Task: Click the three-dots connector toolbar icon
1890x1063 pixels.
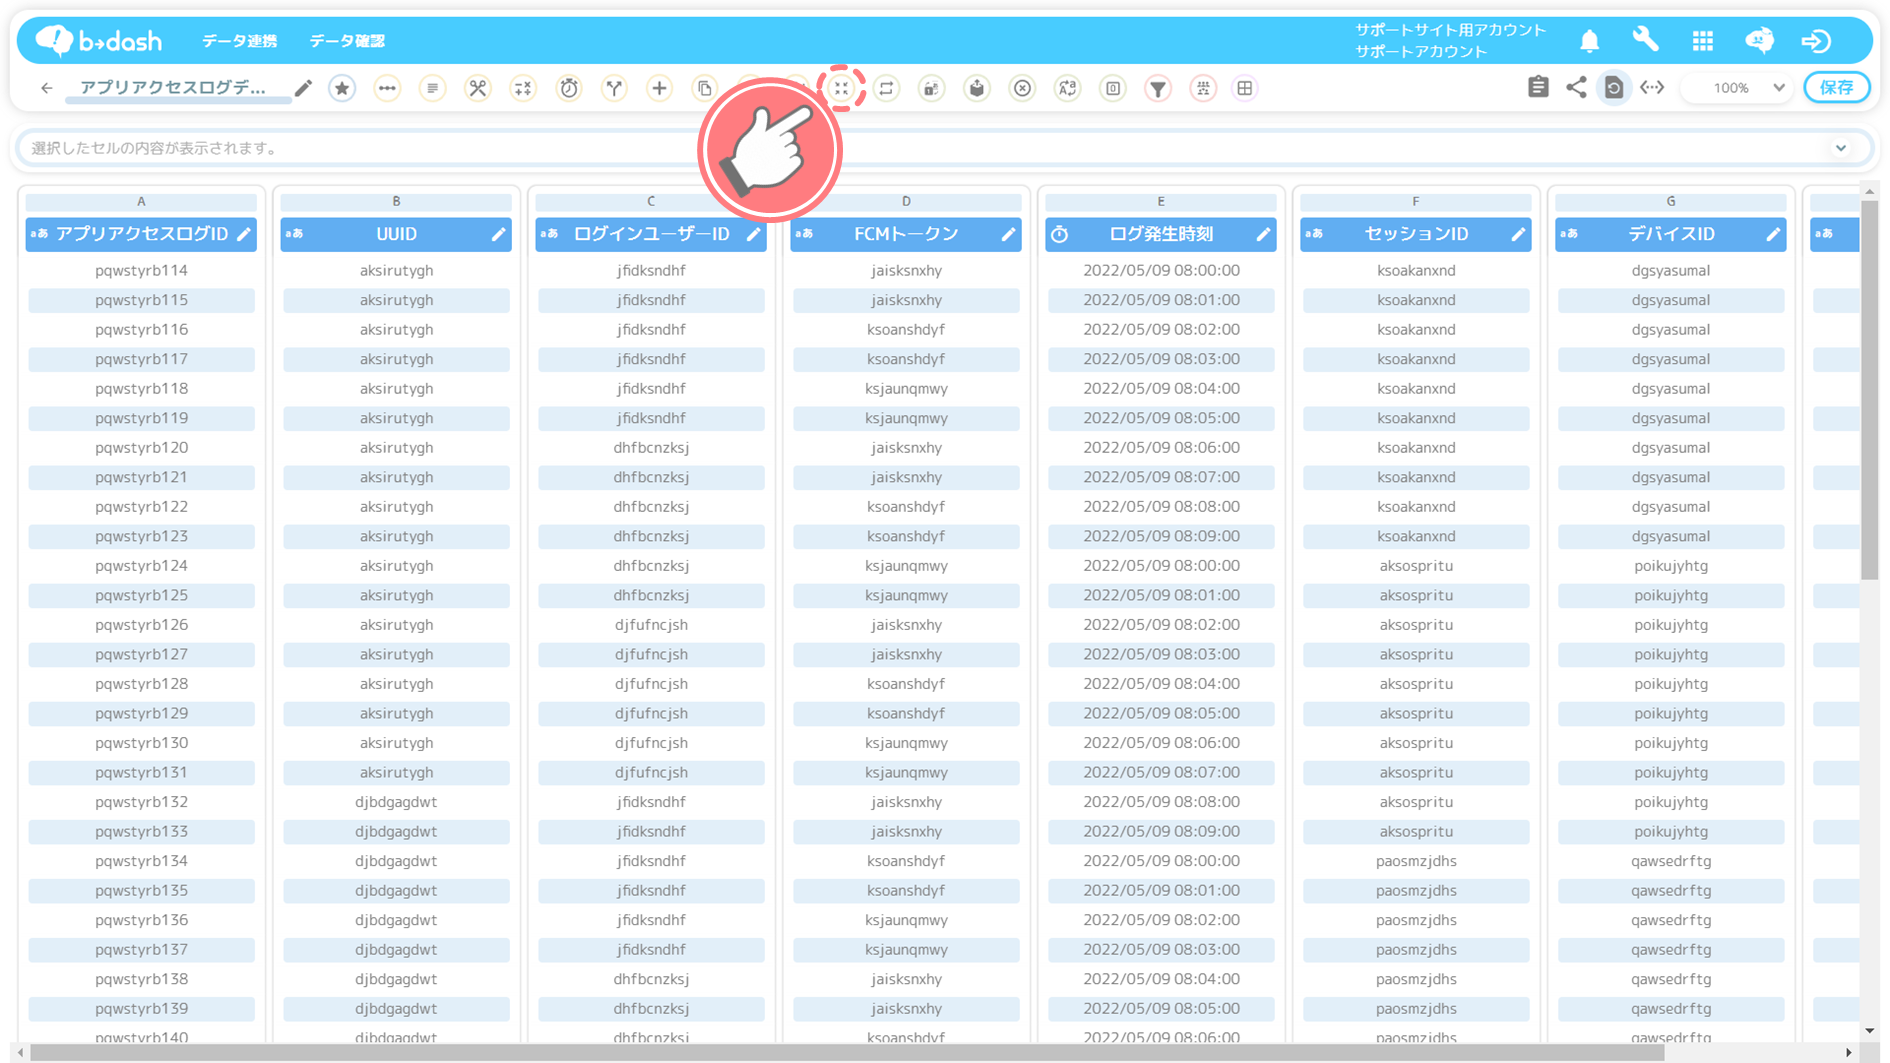Action: [x=387, y=88]
